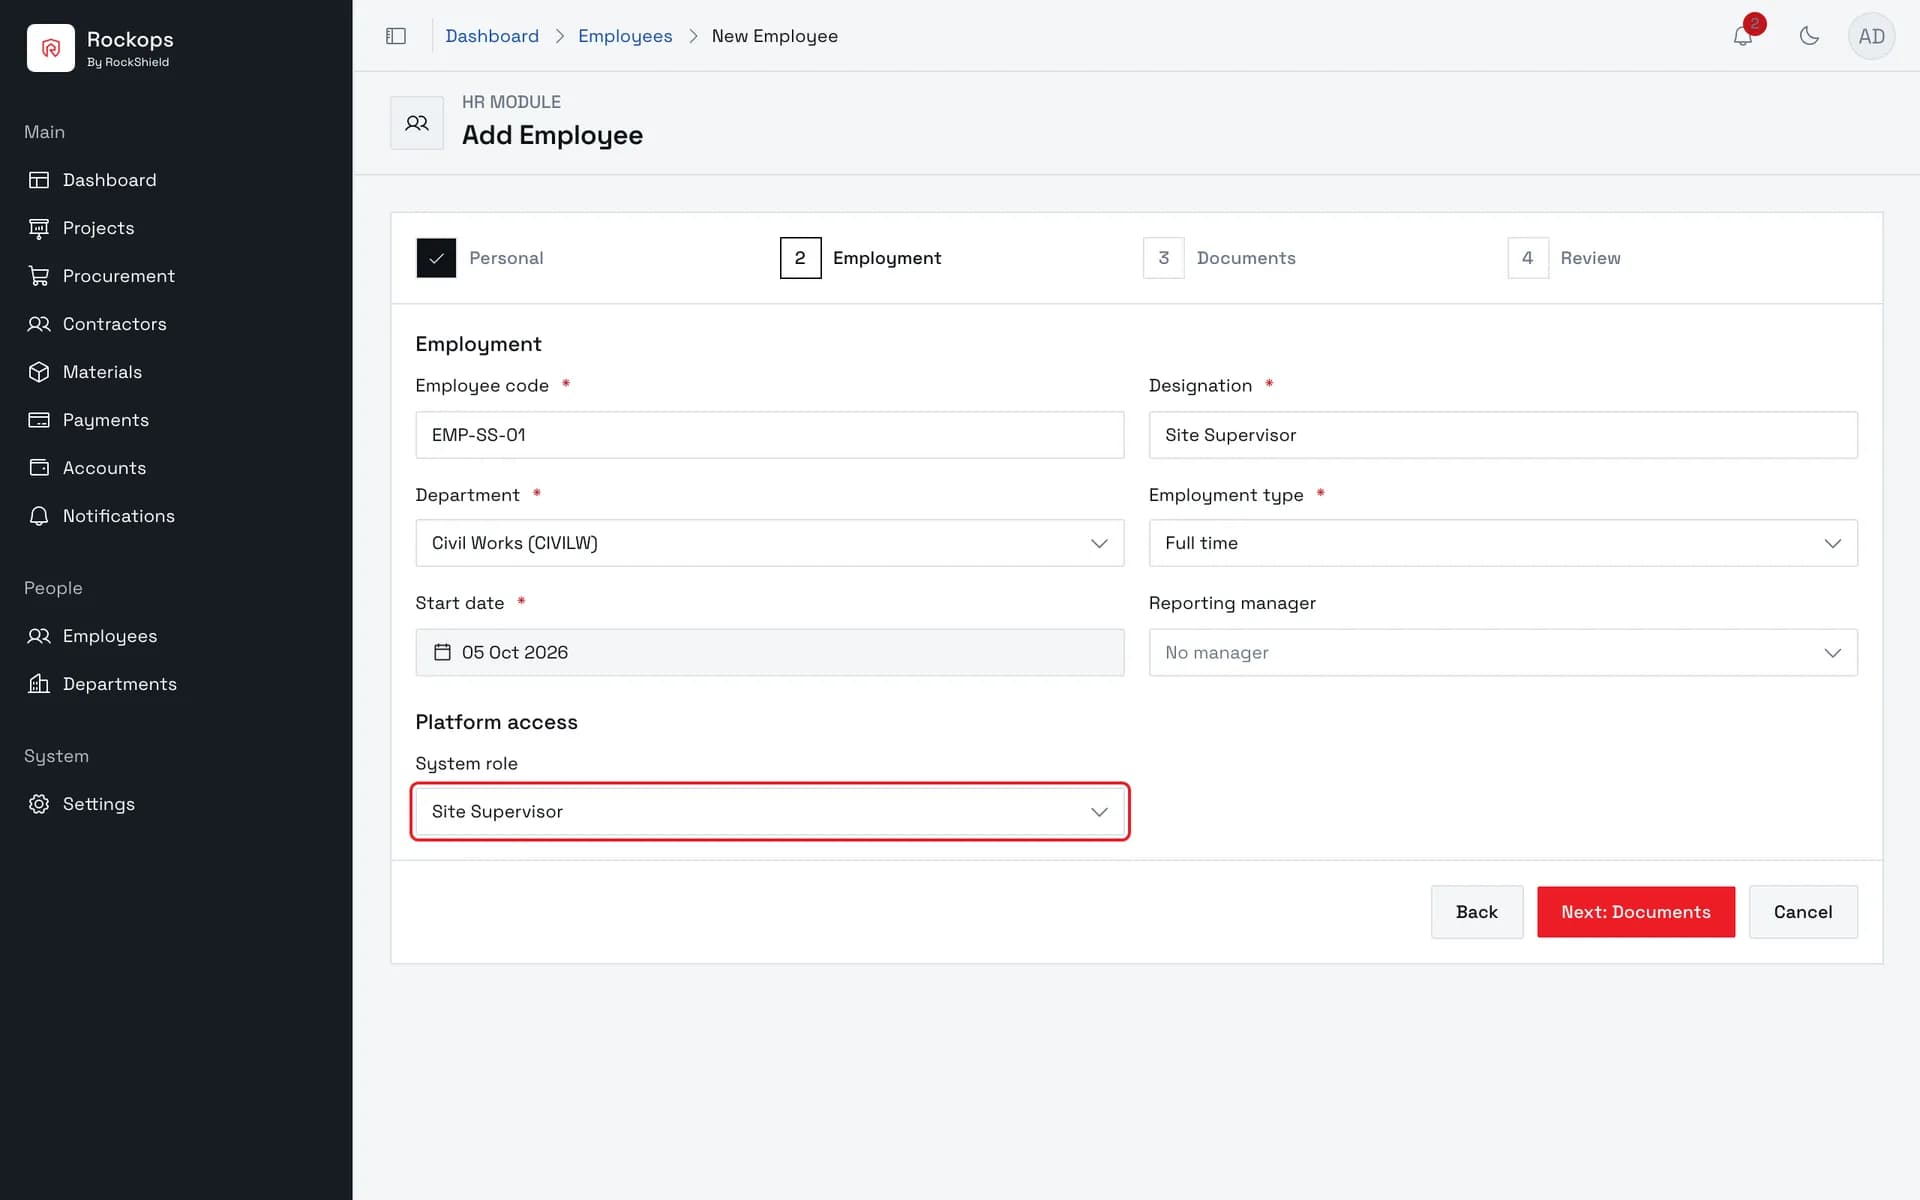Image resolution: width=1920 pixels, height=1200 pixels.
Task: Switch to dark mode with the moon icon
Action: (x=1809, y=36)
